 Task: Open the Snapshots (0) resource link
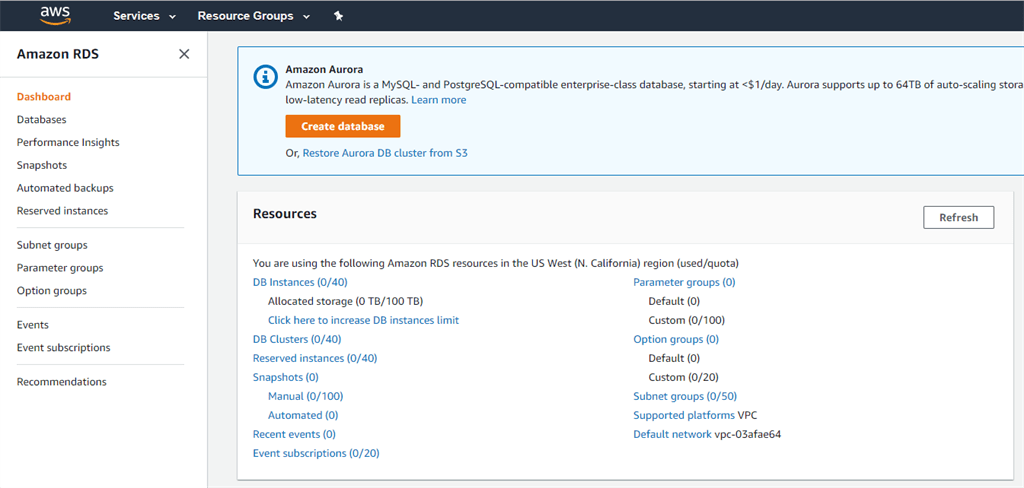(x=285, y=377)
